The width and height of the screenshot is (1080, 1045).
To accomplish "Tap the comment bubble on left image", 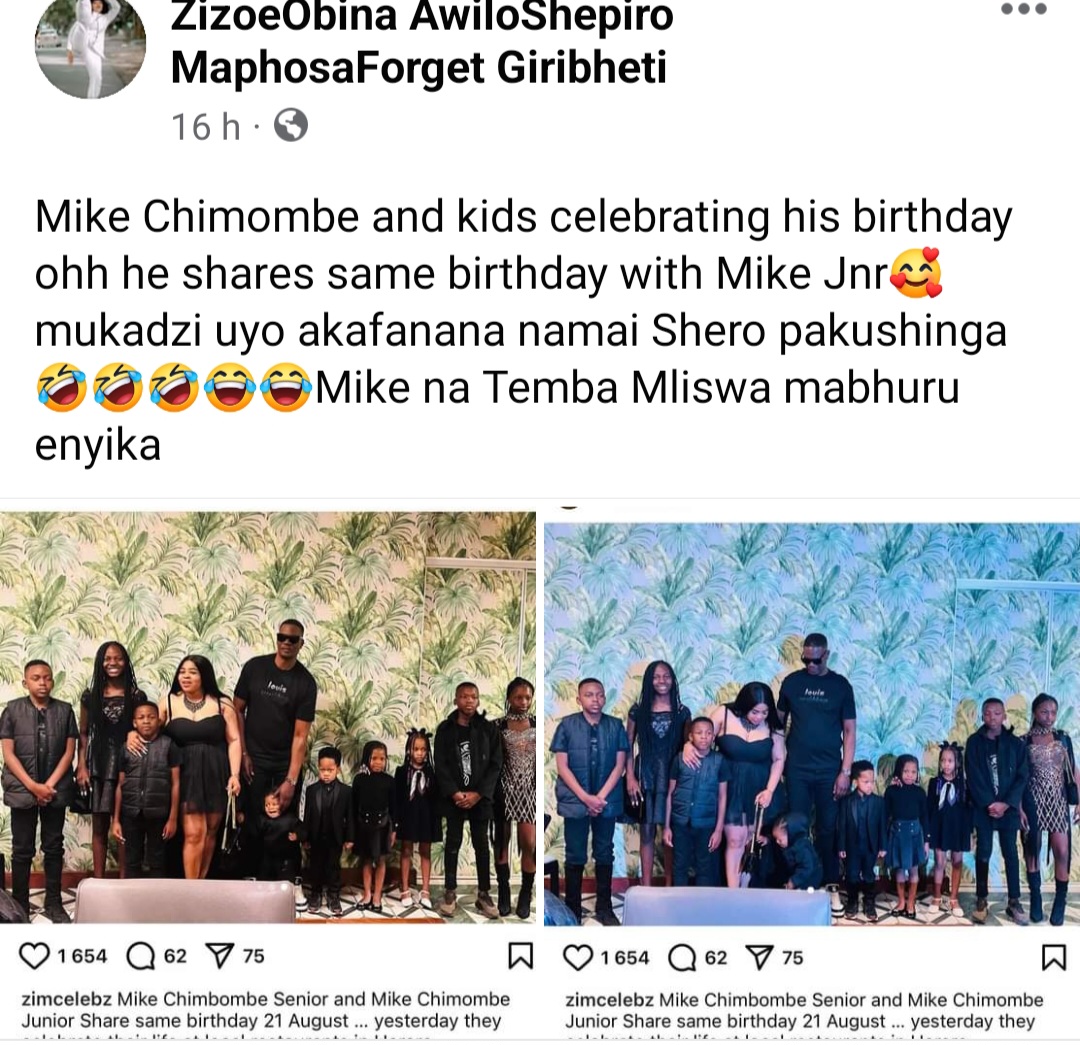I will pos(141,956).
